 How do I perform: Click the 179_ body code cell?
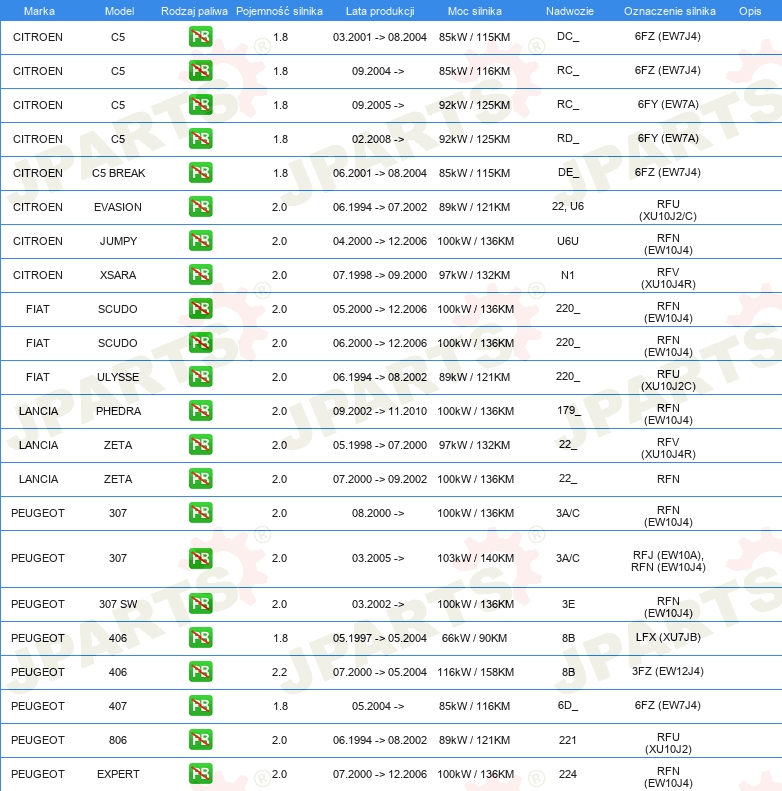point(569,410)
